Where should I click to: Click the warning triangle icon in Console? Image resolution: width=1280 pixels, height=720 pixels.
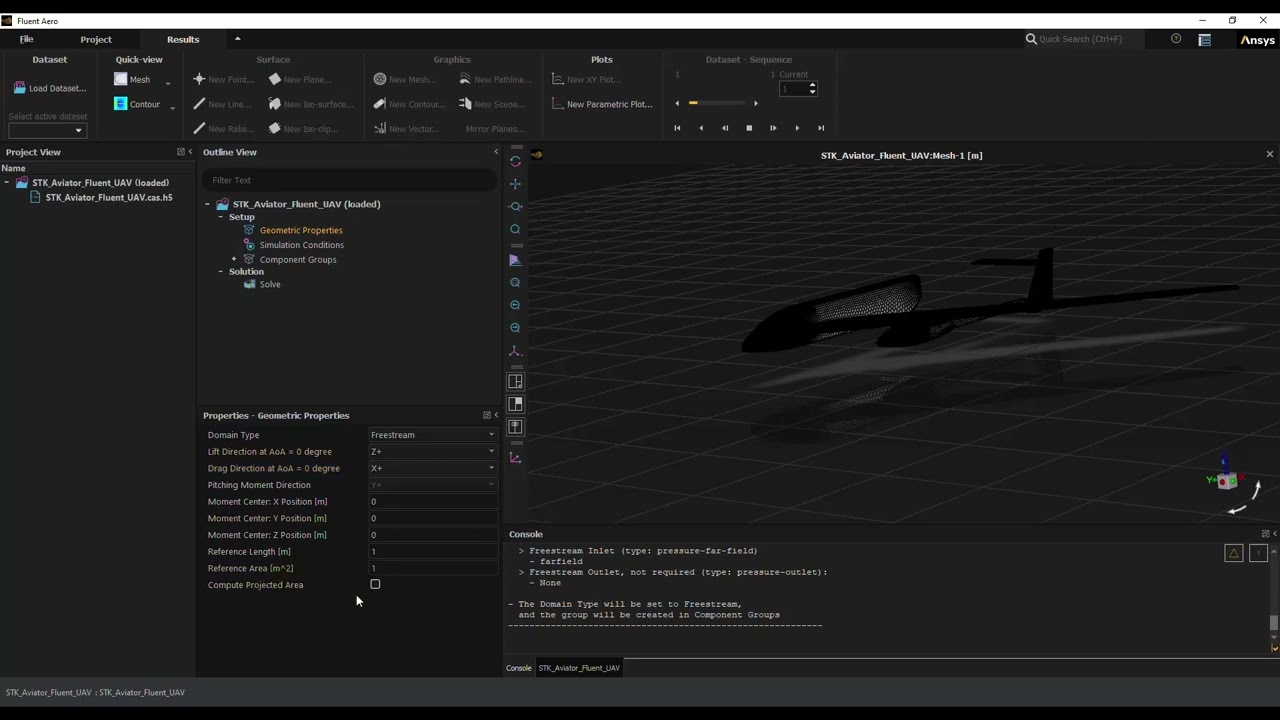1234,553
